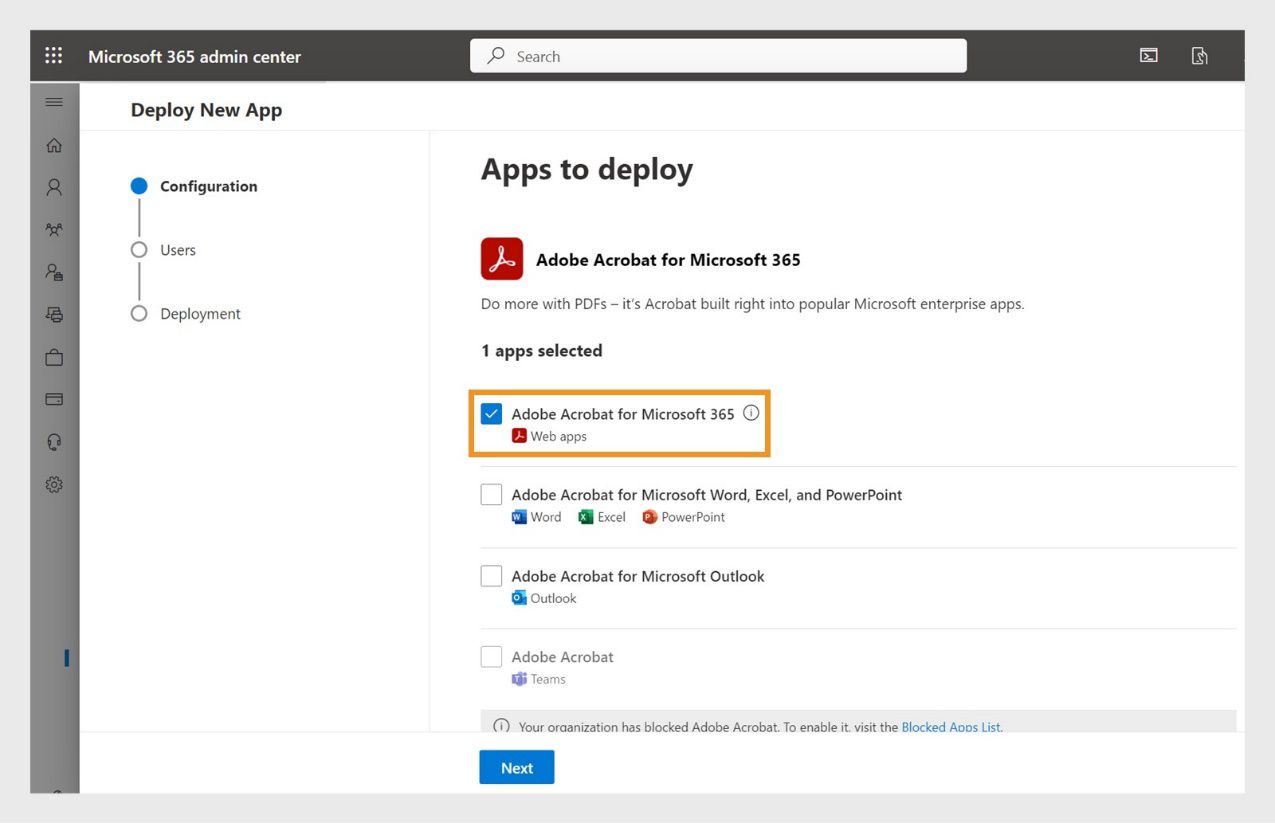
Task: Check Adobe Acrobat for Word, Excel, and PowerPoint
Action: (491, 493)
